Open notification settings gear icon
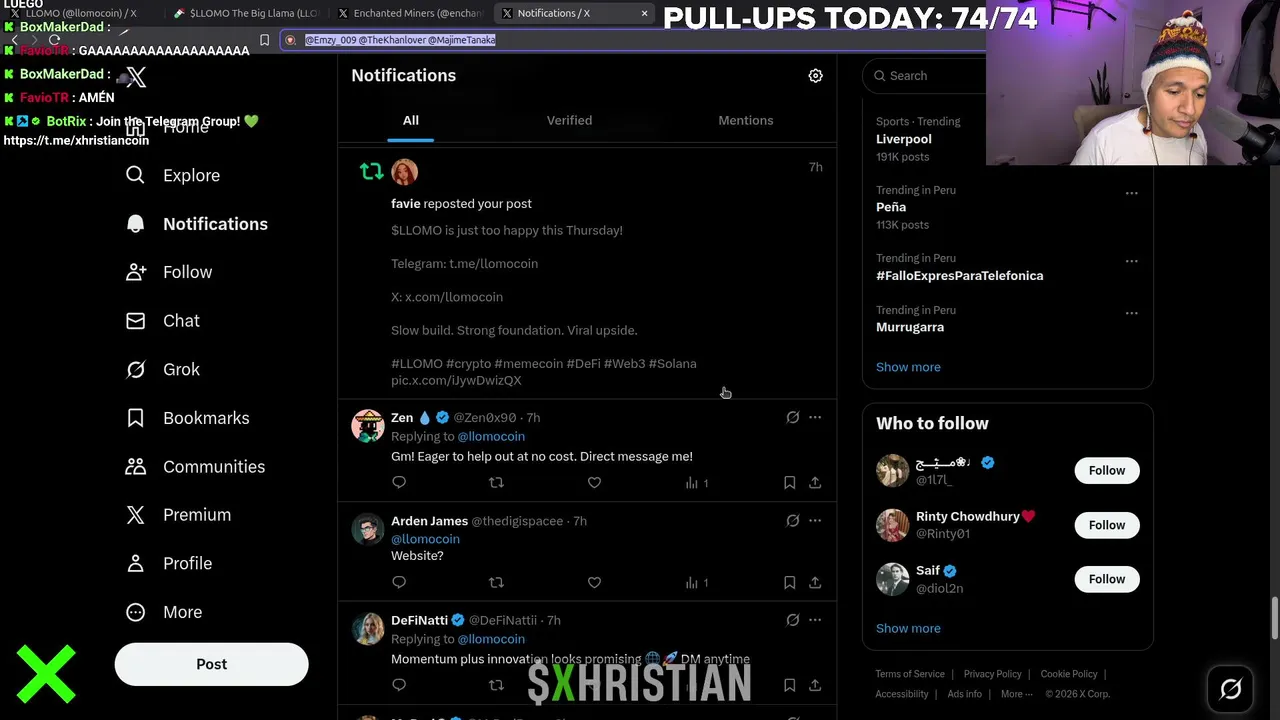Screen dimensions: 1280x720 click(x=815, y=76)
